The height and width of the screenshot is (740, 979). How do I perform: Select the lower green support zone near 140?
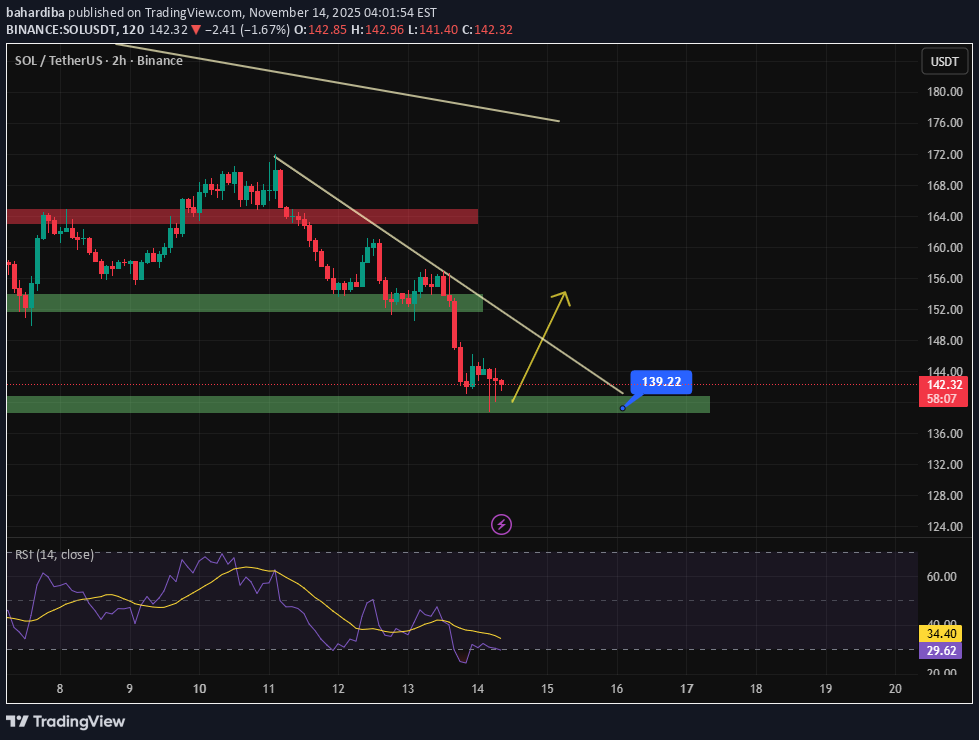click(300, 404)
